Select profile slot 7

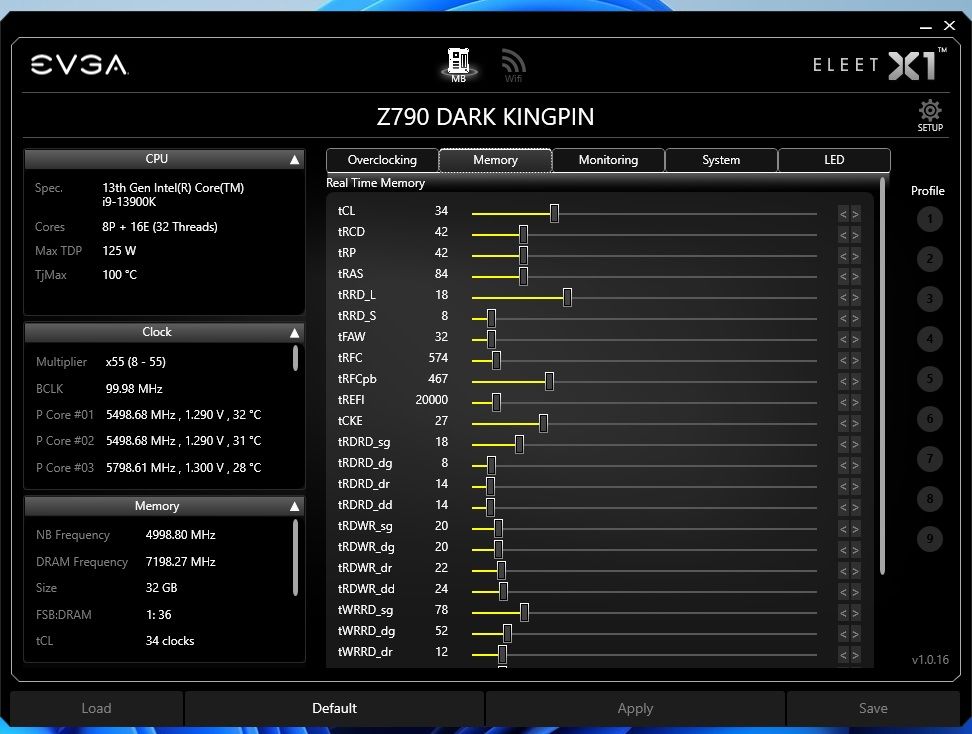[929, 459]
